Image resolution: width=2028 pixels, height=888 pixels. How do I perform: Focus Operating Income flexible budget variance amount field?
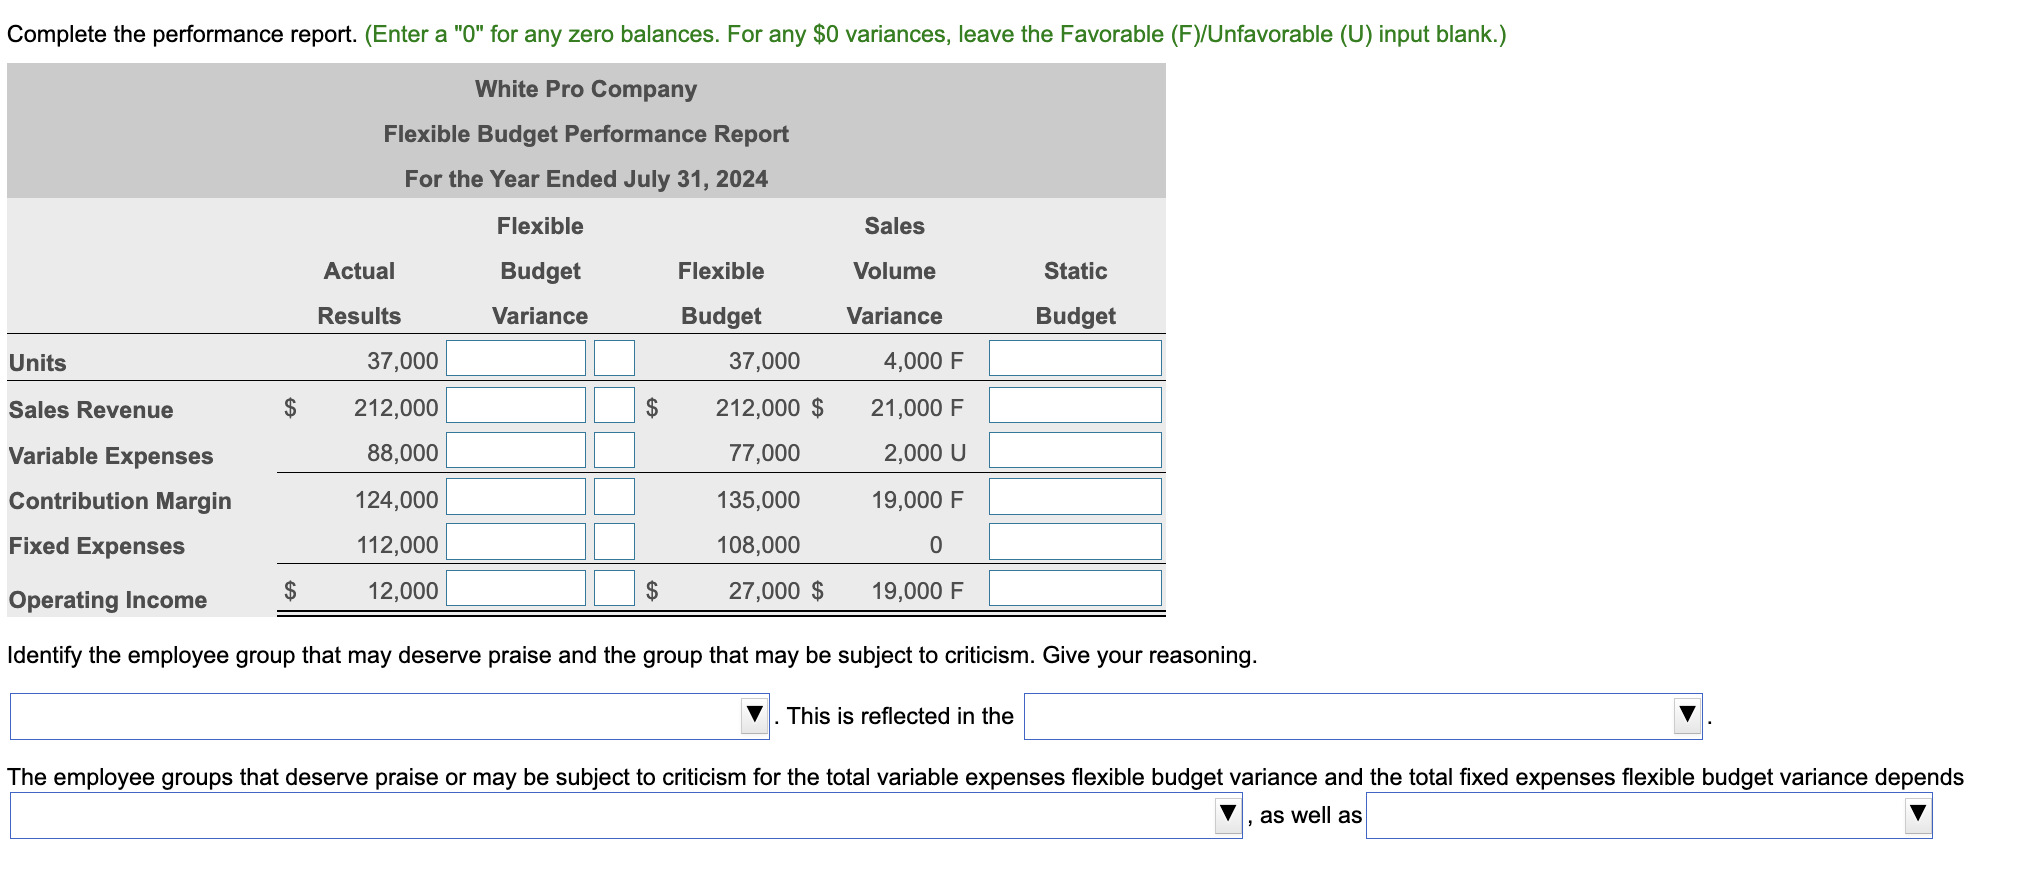pyautogui.click(x=516, y=588)
